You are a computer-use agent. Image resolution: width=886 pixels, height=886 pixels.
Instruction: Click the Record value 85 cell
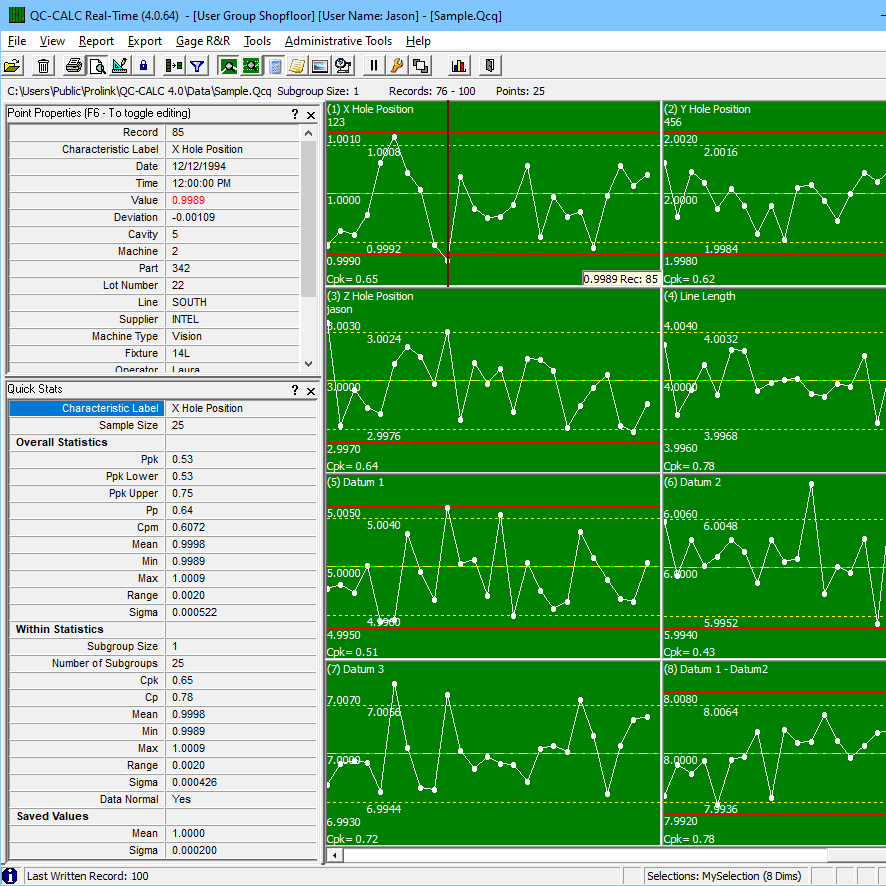tap(232, 132)
